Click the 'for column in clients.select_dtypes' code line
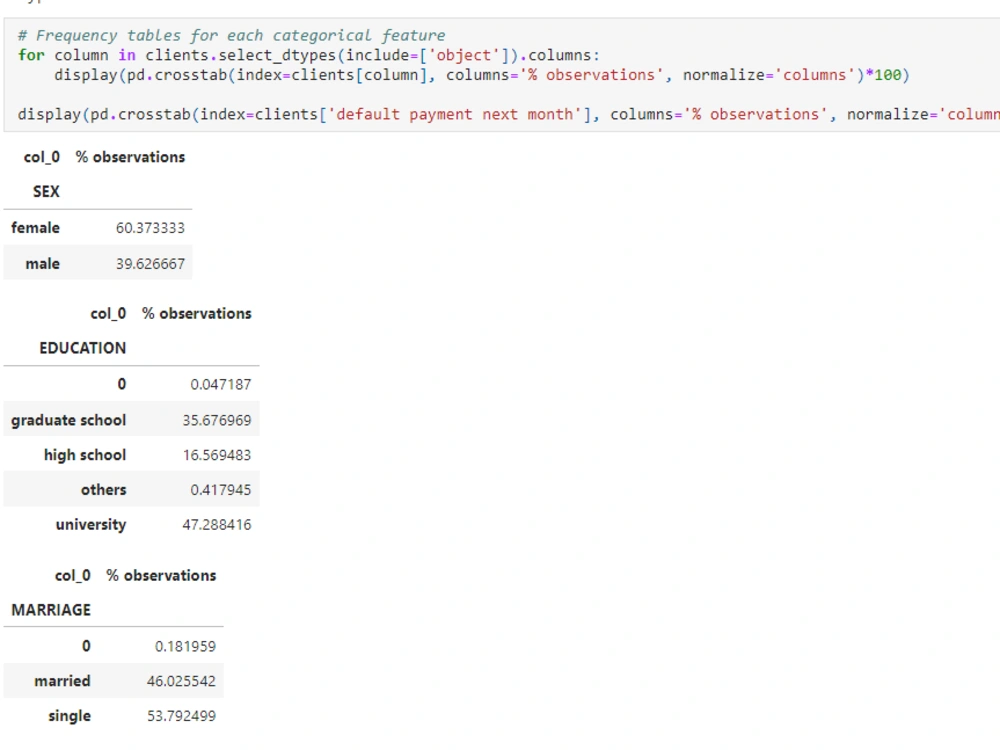 pyautogui.click(x=309, y=55)
